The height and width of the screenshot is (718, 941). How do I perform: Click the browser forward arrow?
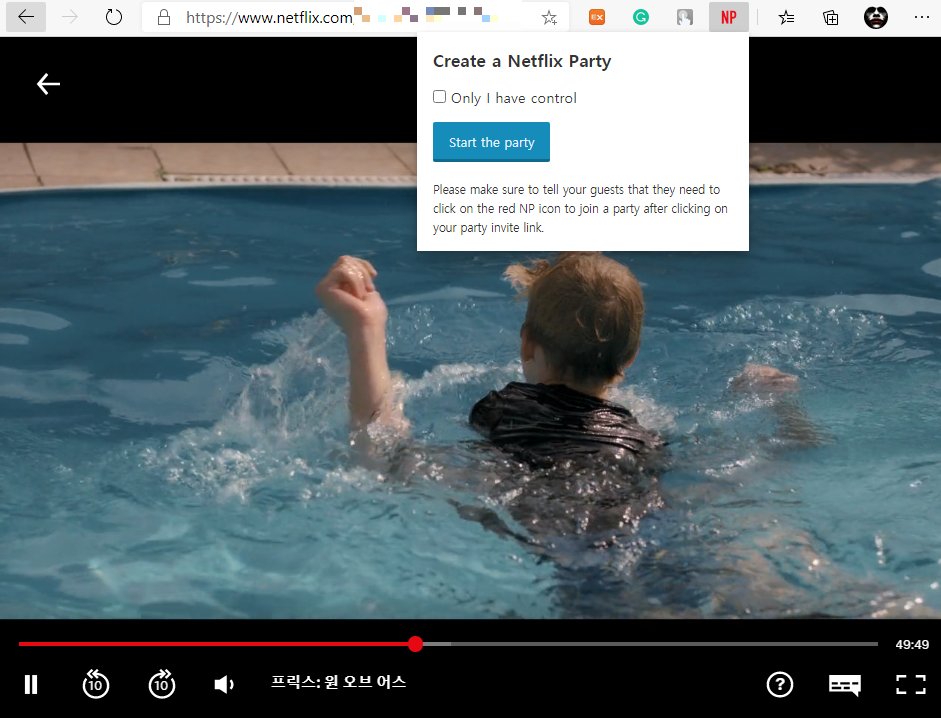pyautogui.click(x=70, y=17)
